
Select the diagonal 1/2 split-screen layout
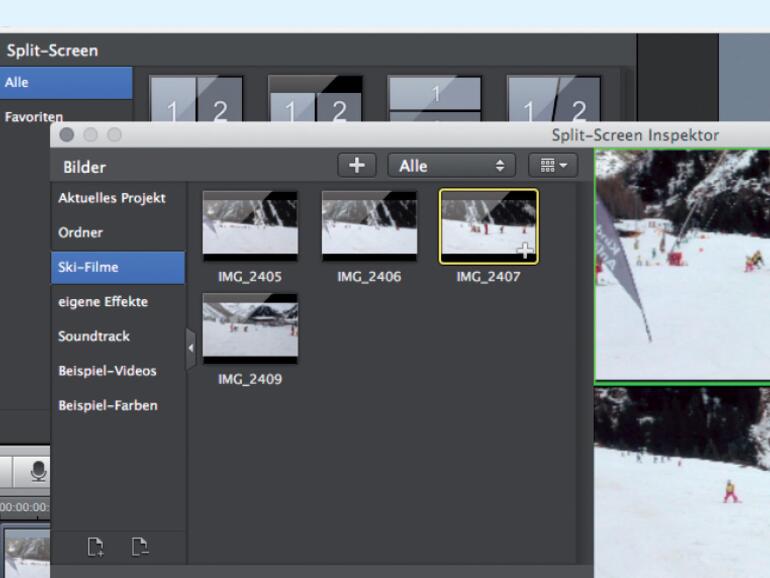click(553, 100)
